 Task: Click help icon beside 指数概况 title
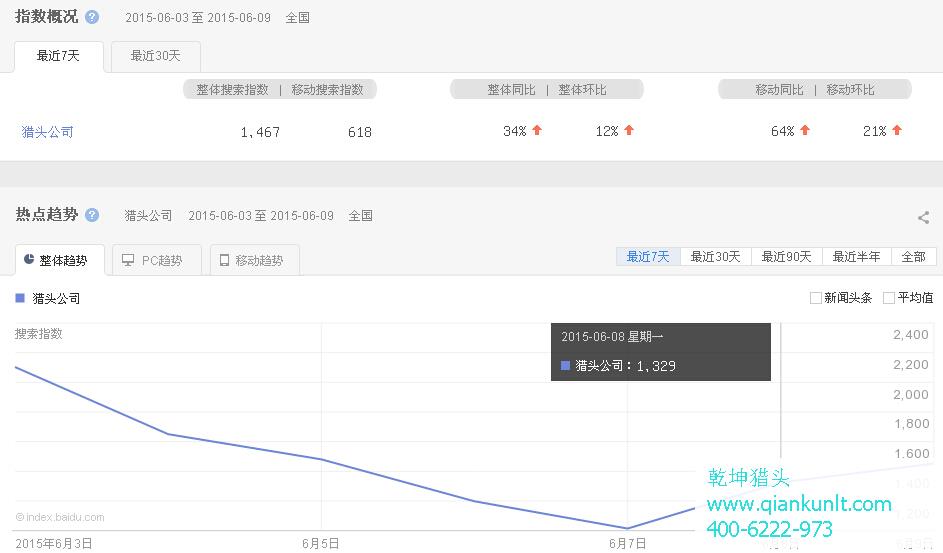(x=92, y=17)
